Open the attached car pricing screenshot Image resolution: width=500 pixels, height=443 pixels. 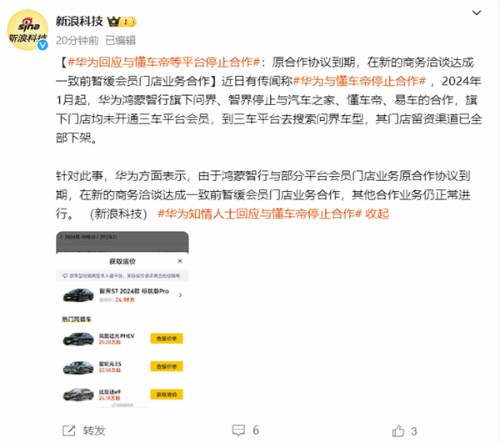tap(122, 320)
